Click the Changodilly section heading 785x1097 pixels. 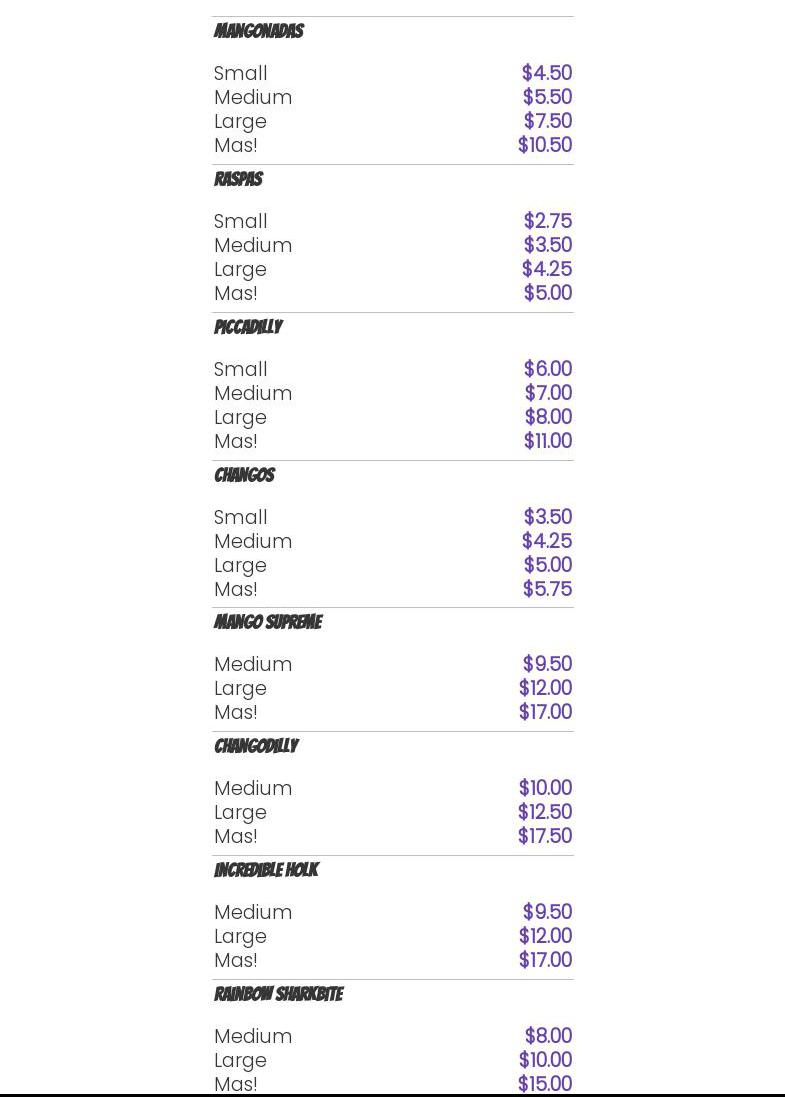[256, 747]
